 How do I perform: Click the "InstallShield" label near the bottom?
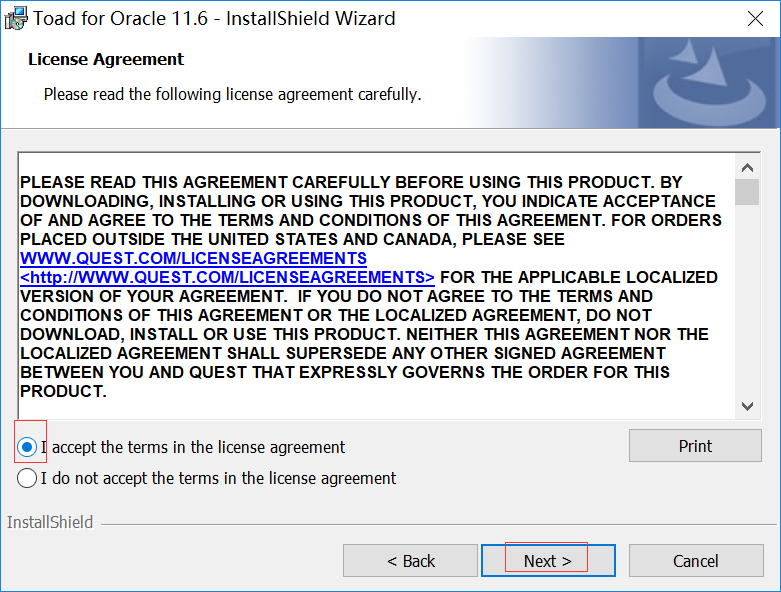(x=50, y=522)
